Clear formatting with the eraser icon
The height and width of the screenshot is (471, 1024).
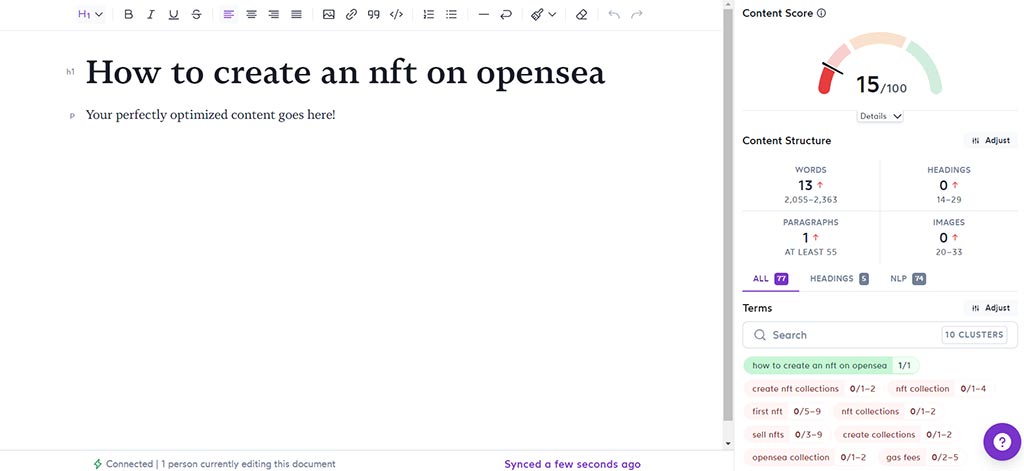(582, 15)
